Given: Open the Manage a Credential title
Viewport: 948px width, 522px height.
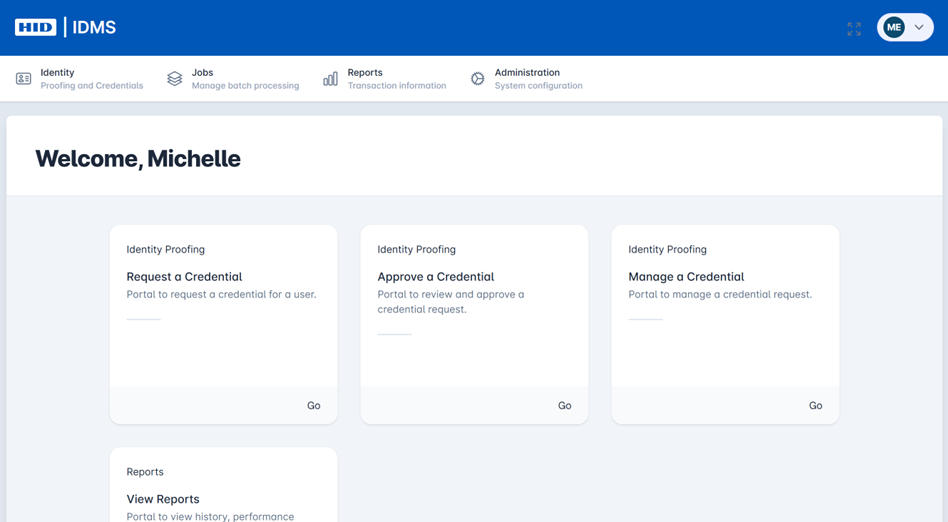Looking at the screenshot, I should point(686,276).
